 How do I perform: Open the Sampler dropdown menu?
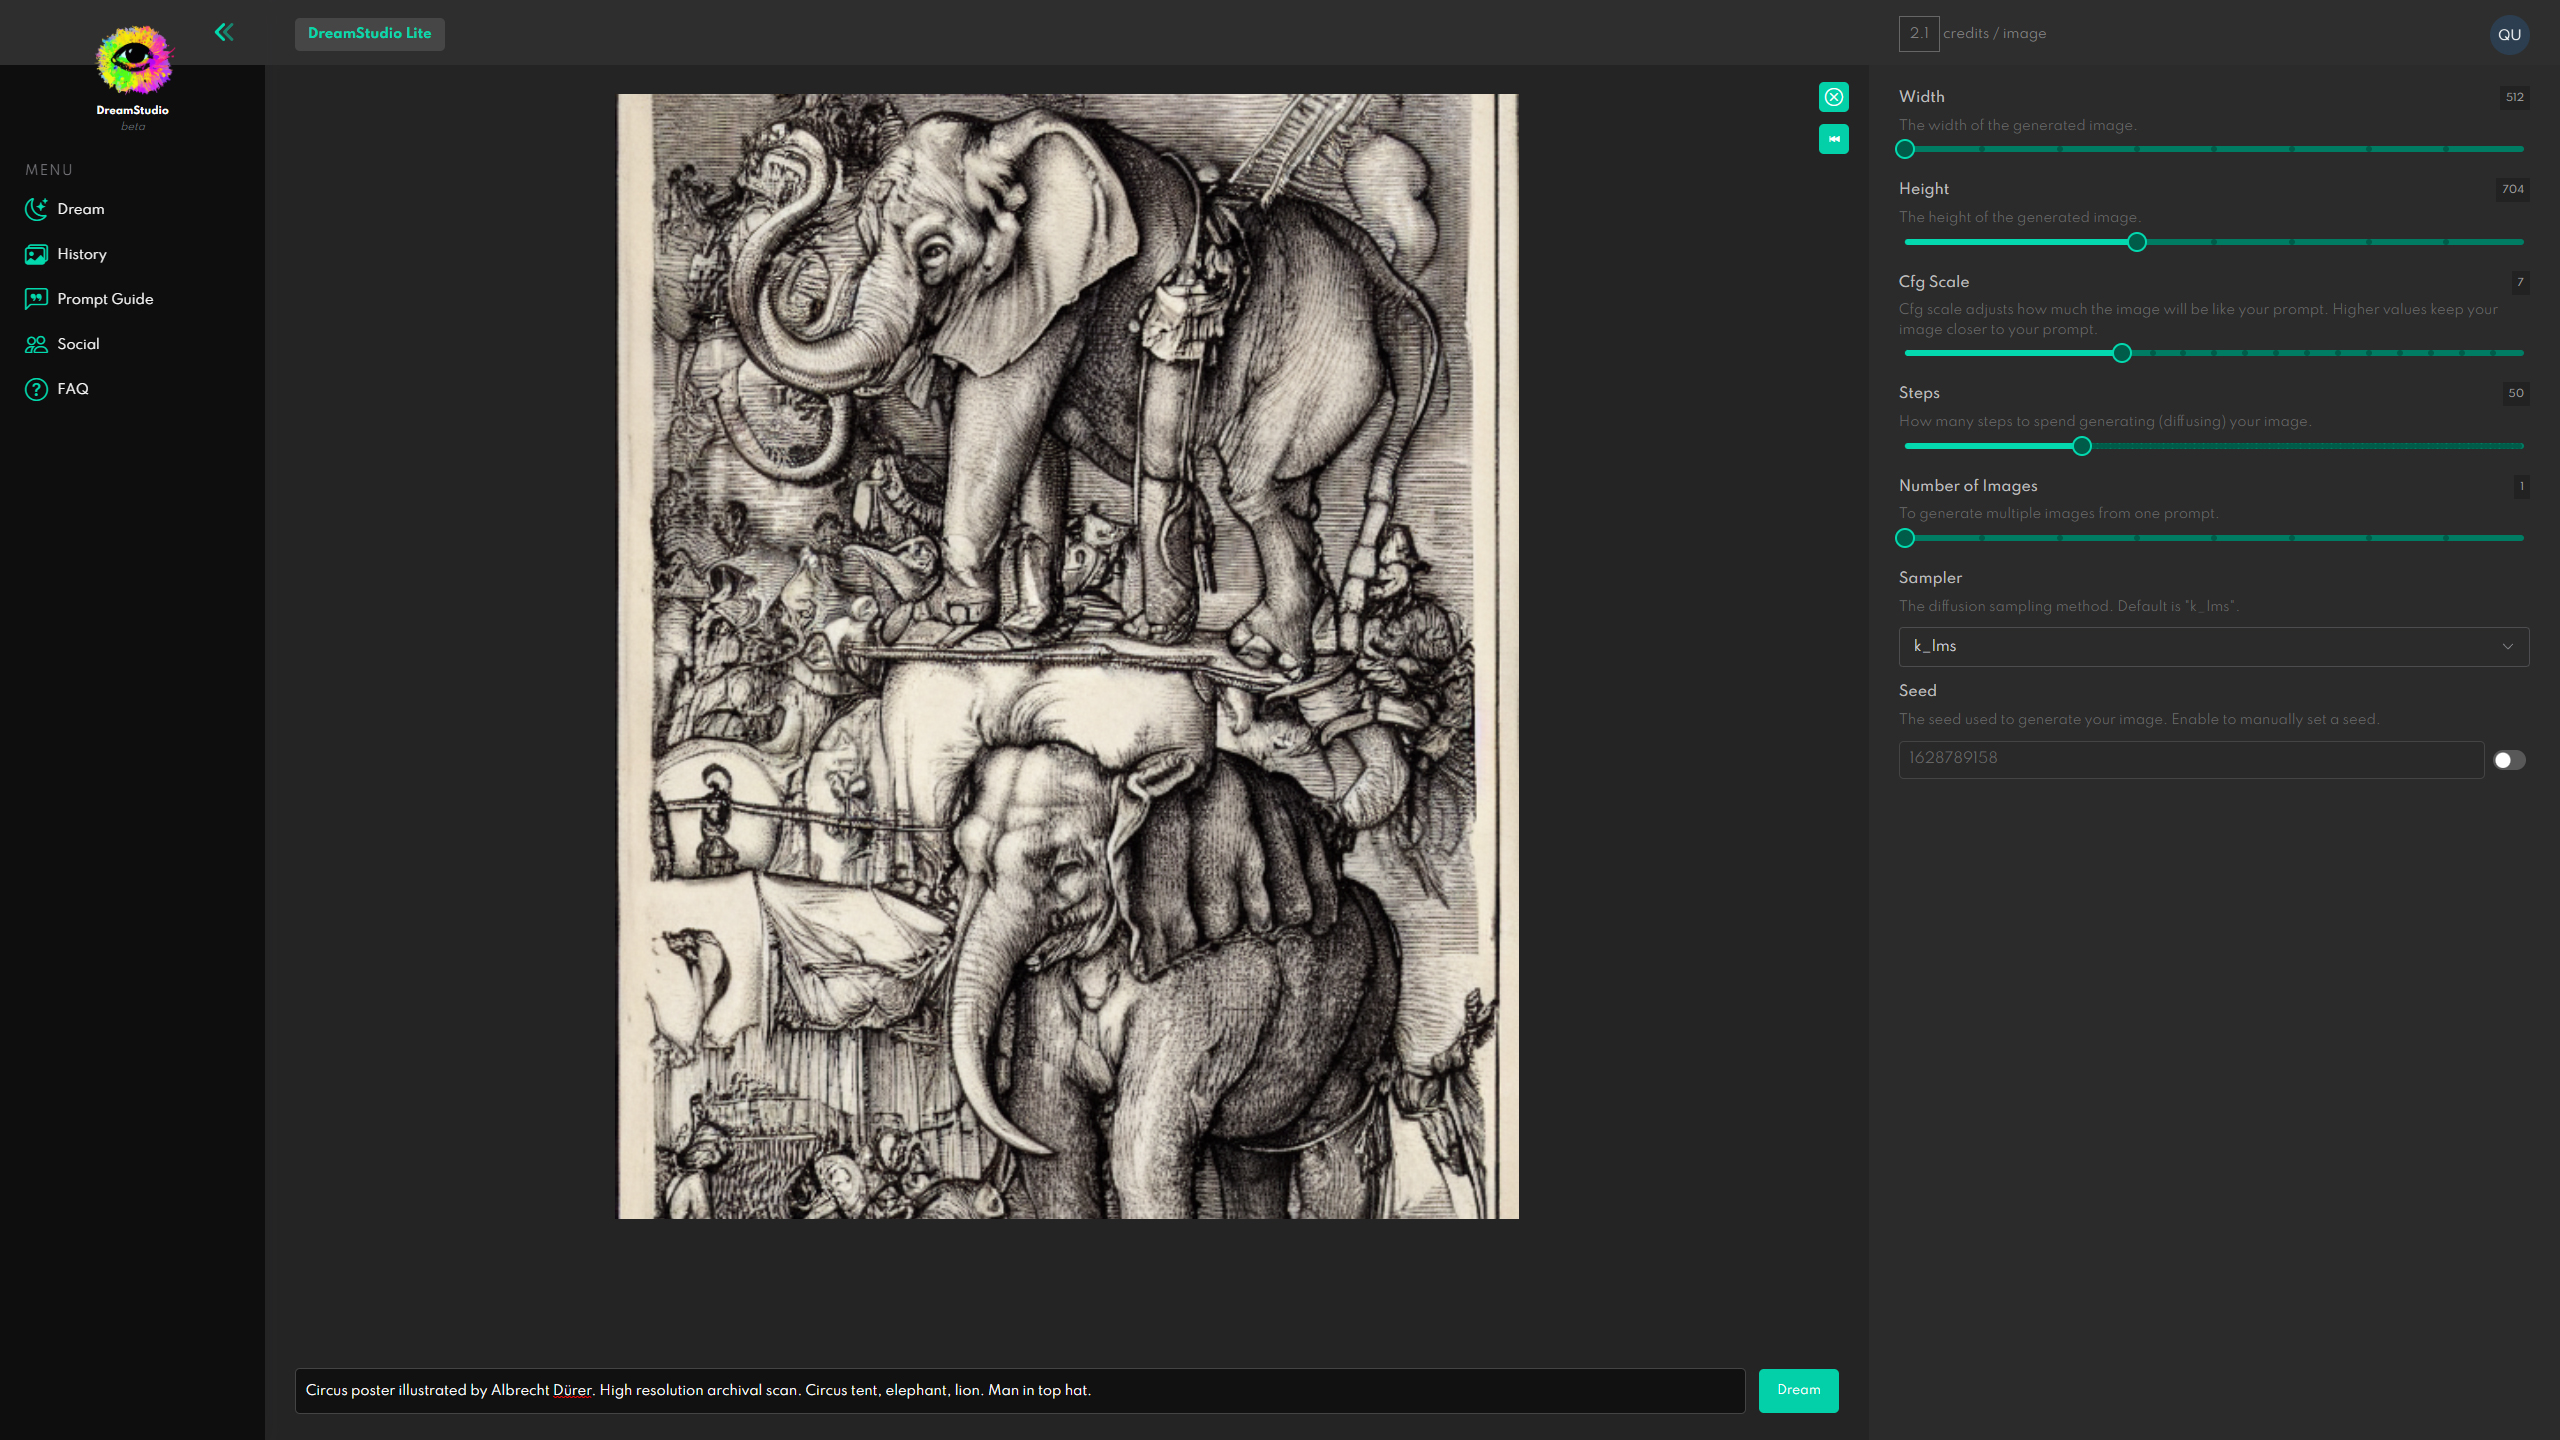pos(2212,645)
